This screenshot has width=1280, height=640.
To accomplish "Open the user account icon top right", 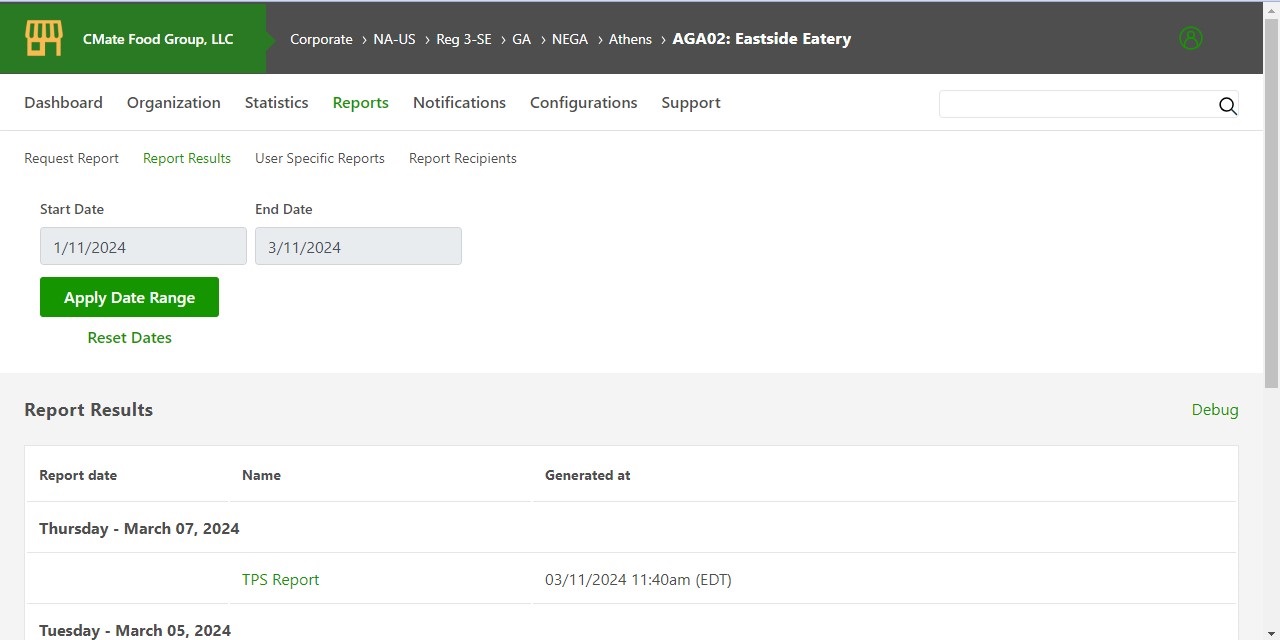I will (x=1190, y=37).
